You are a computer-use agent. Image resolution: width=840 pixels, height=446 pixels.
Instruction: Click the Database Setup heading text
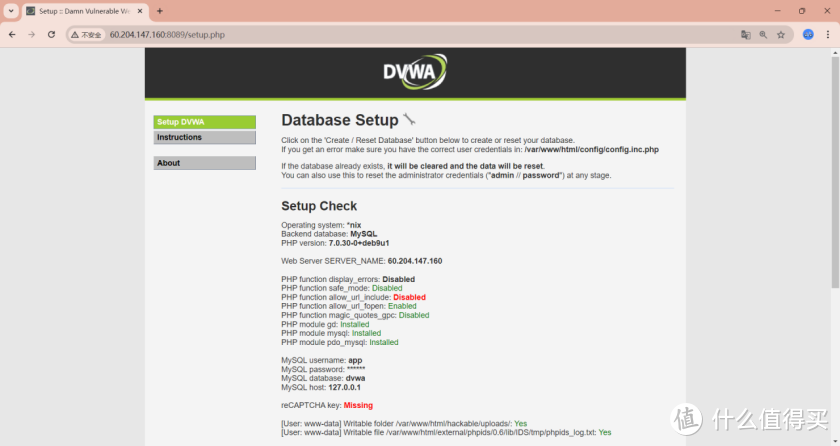point(339,121)
